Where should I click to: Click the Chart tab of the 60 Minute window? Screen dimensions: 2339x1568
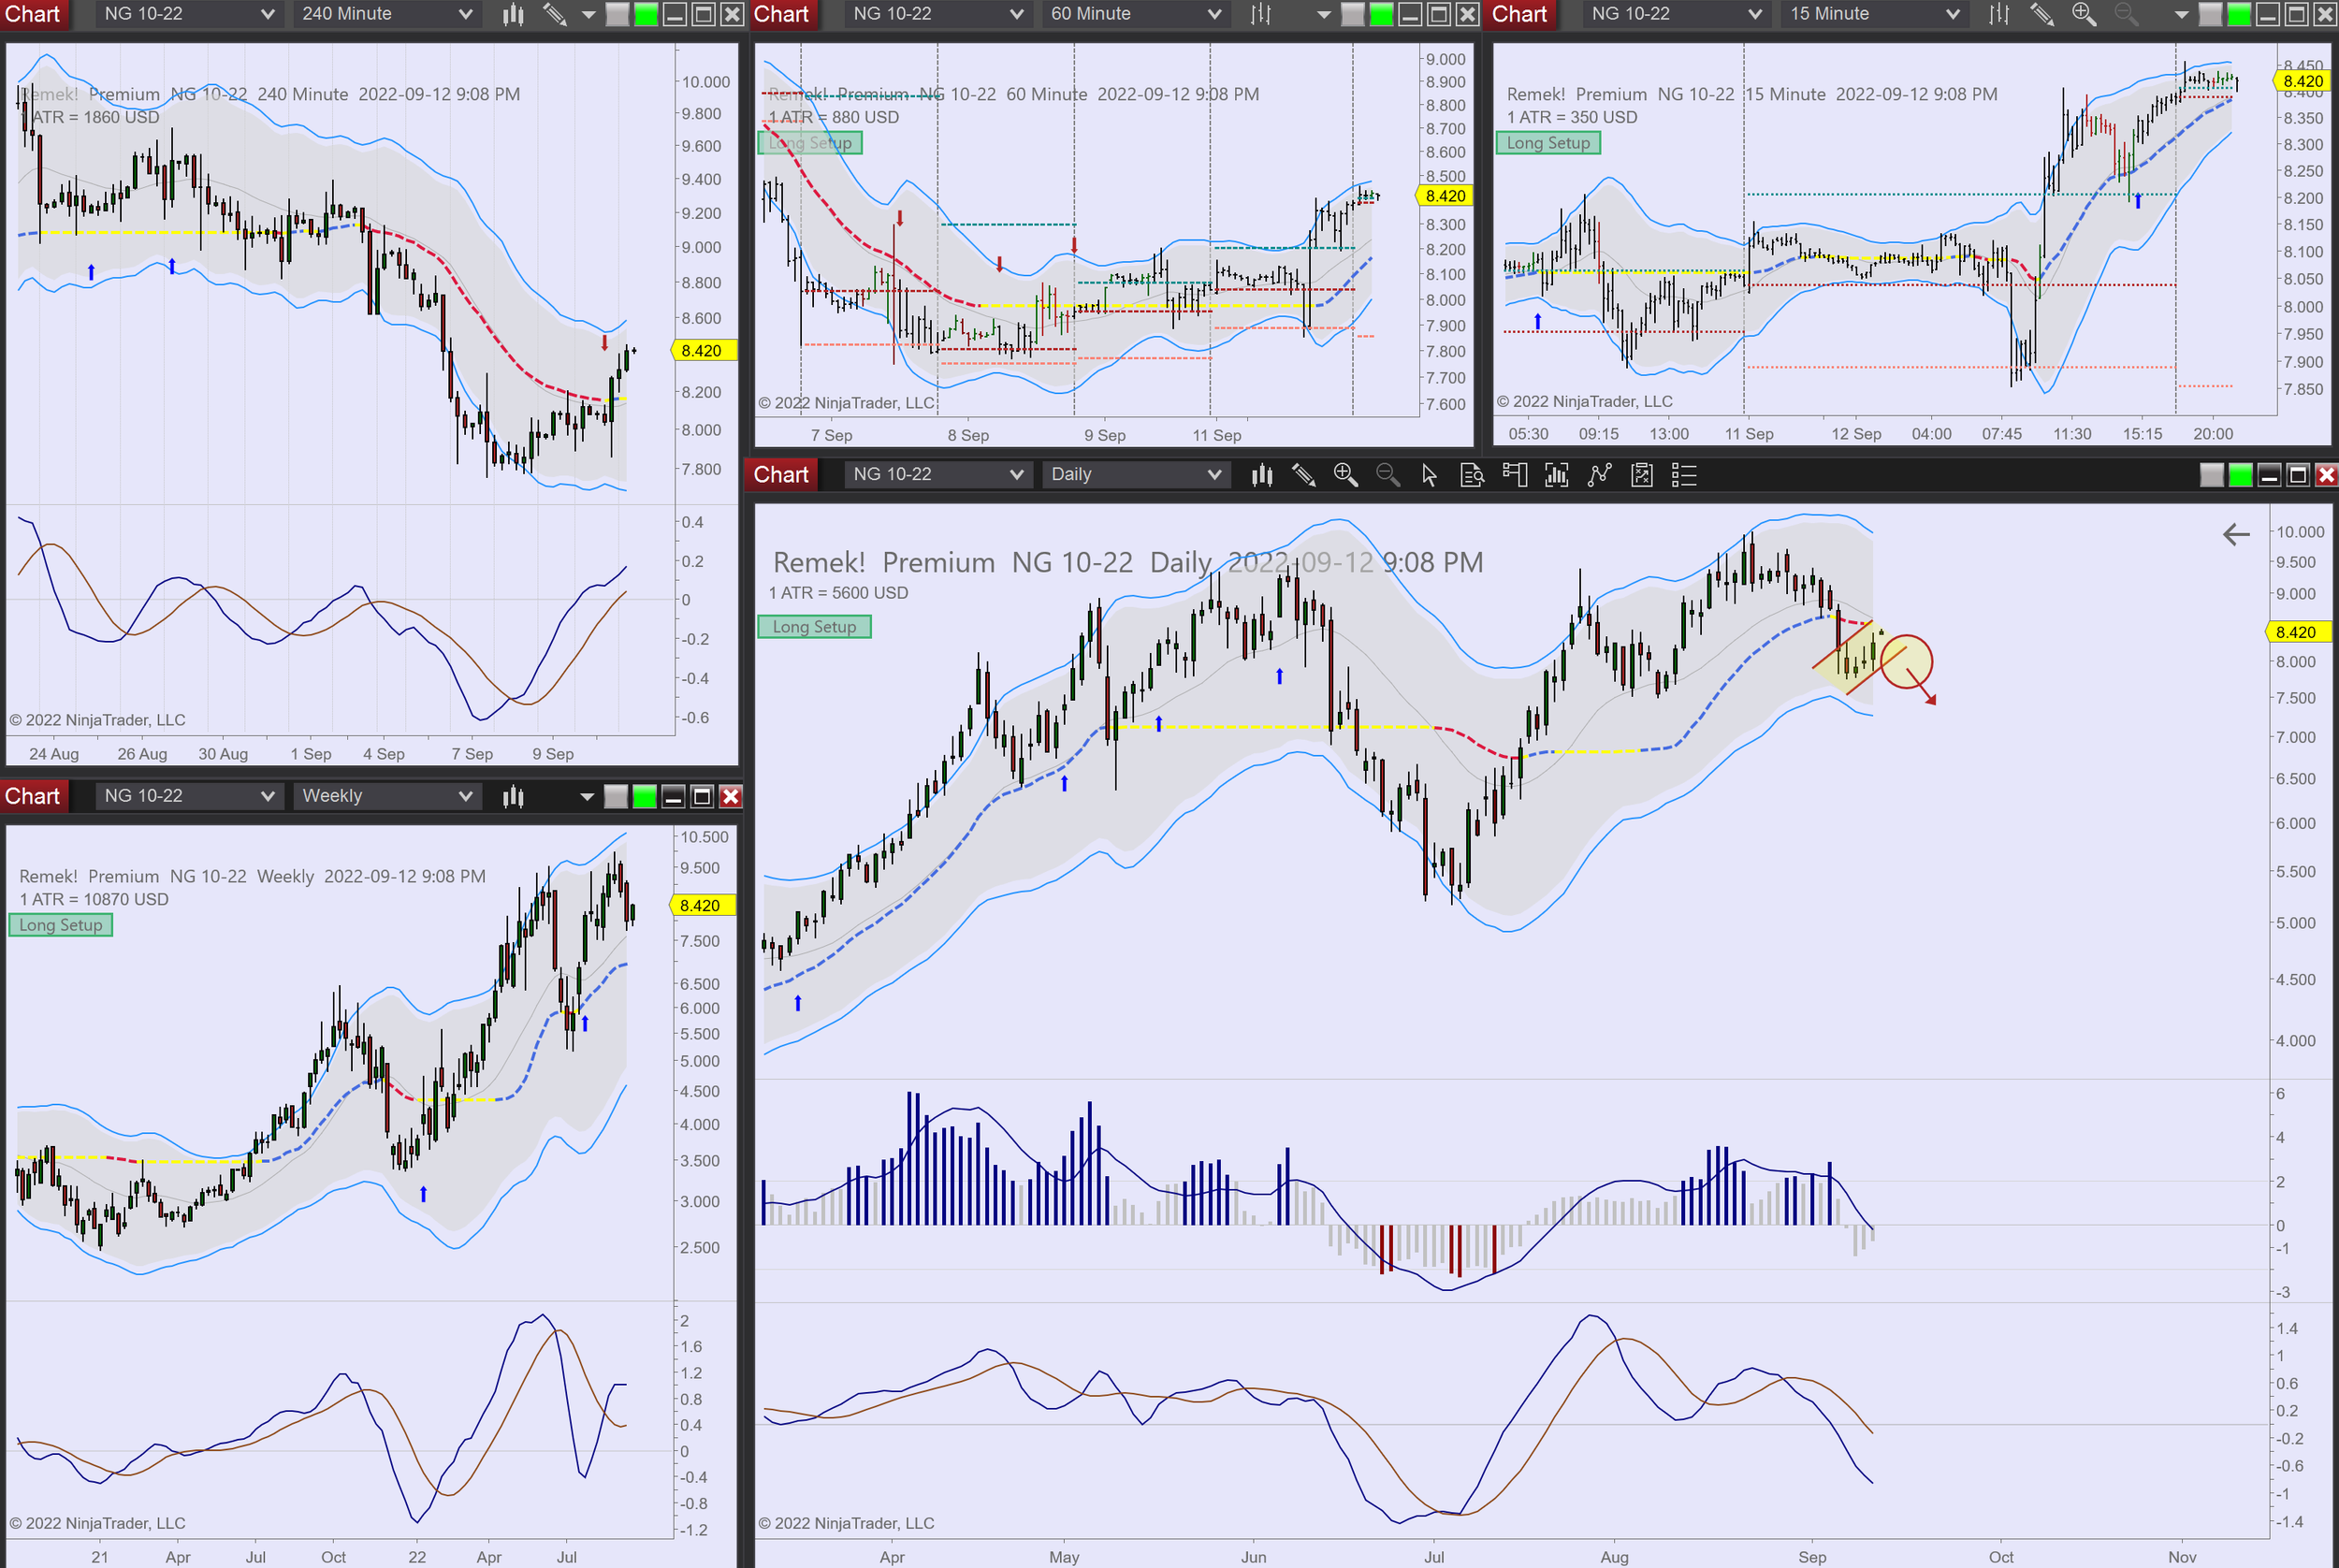point(780,14)
